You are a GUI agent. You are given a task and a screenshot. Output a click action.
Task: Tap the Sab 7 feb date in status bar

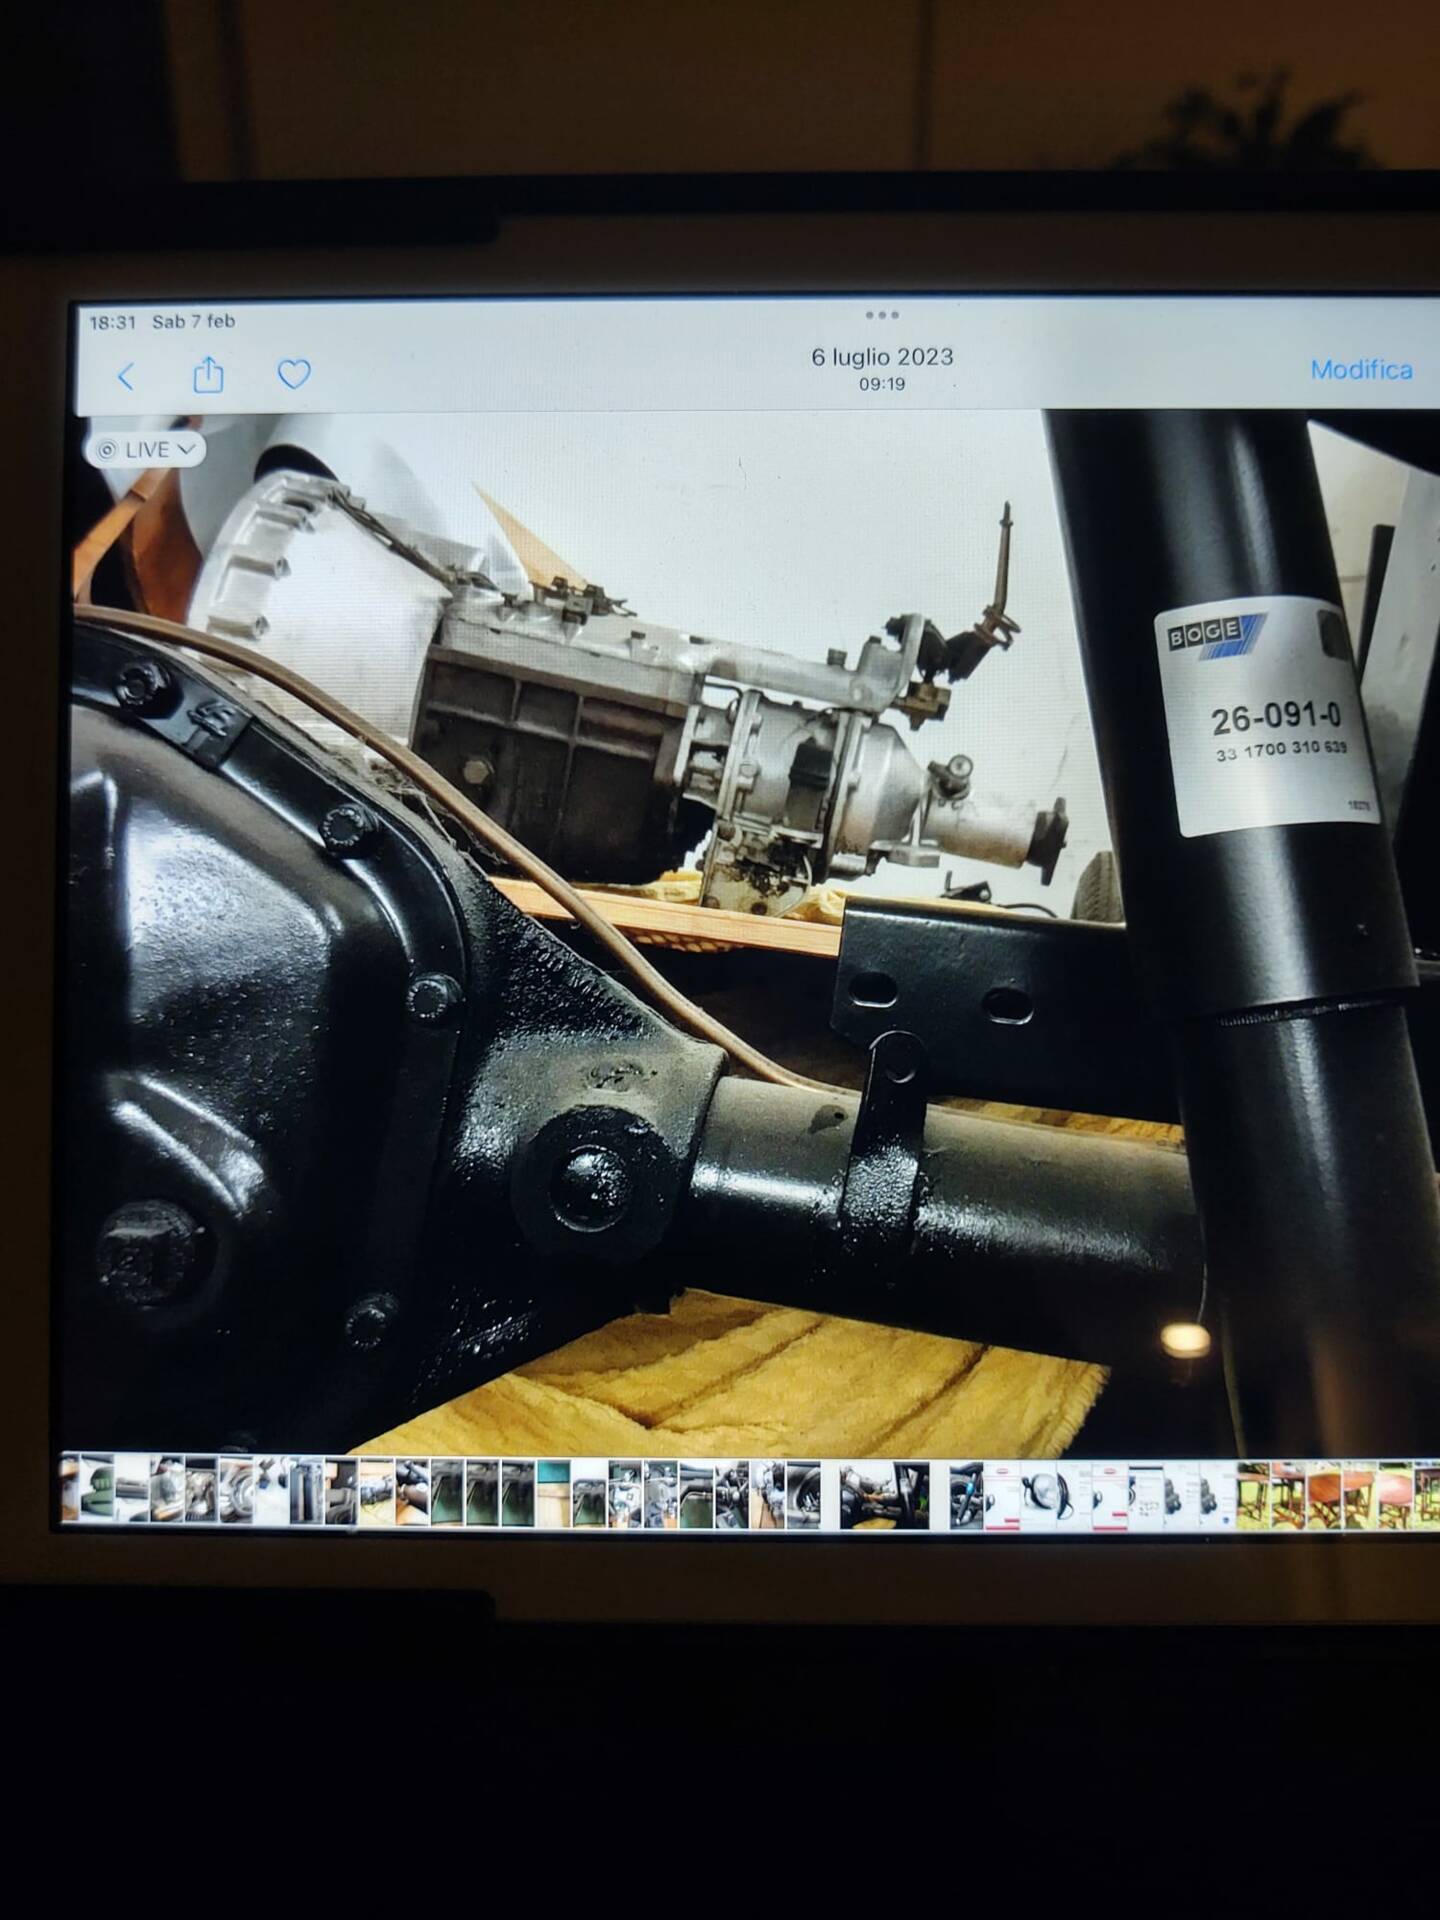[x=194, y=322]
